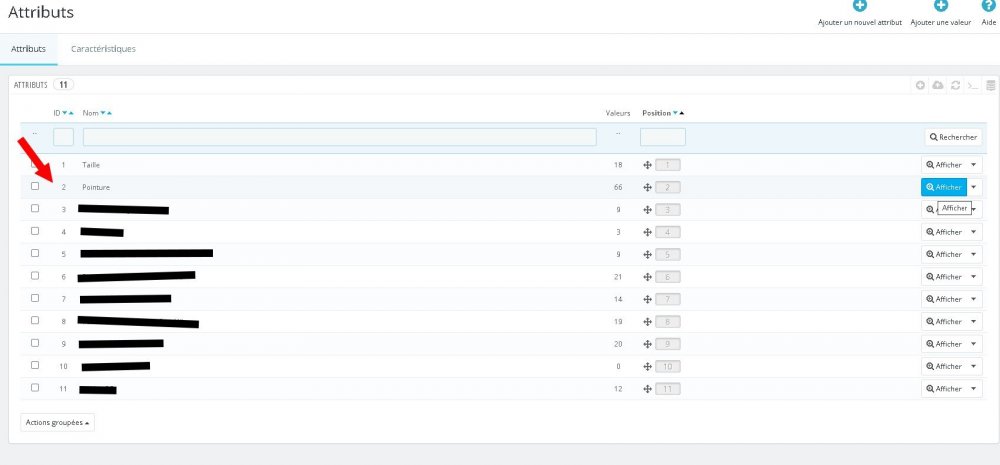This screenshot has height=465, width=1000.
Task: Tick the checkbox for row ID 3
Action: [x=35, y=209]
